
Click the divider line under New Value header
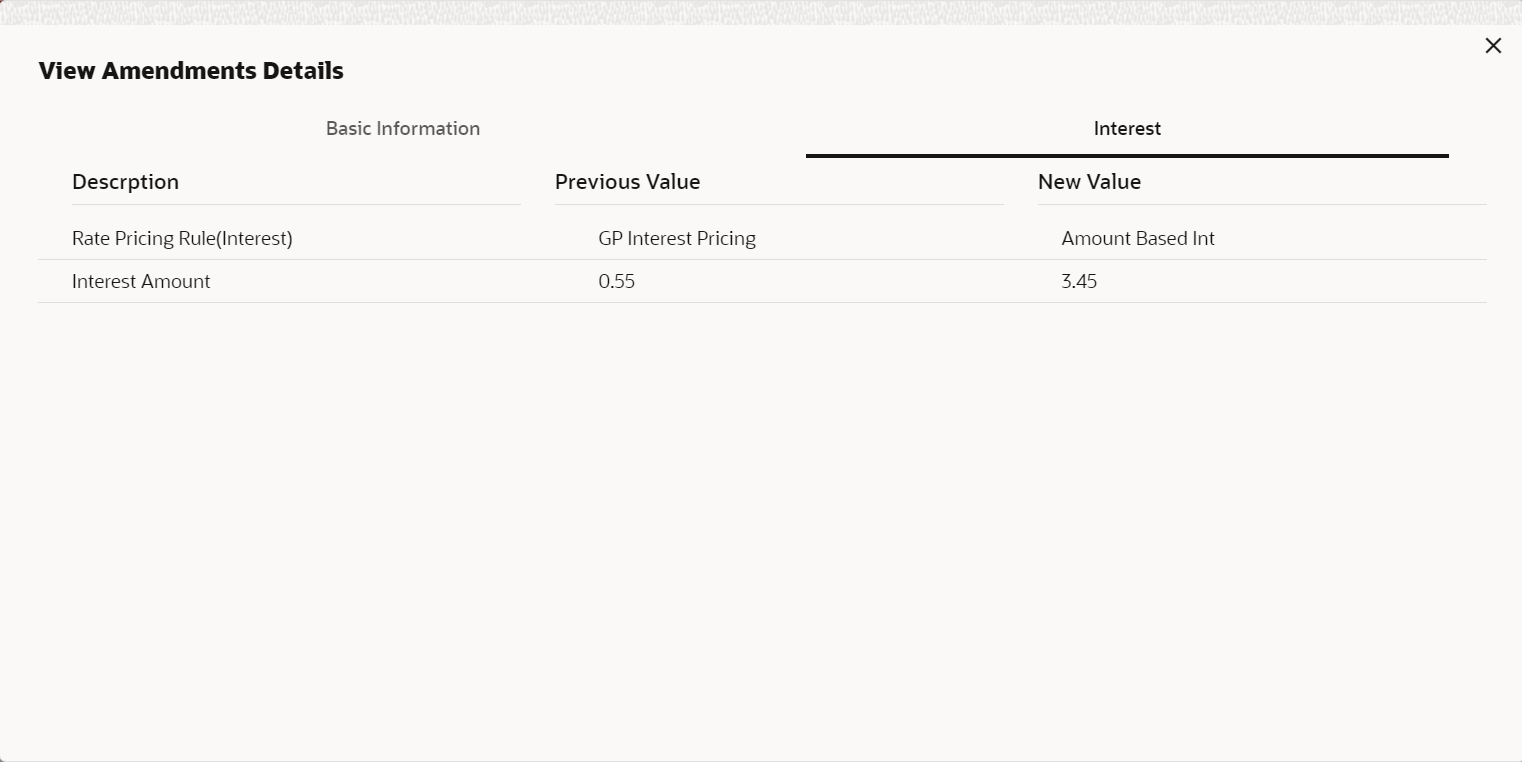pos(1262,204)
